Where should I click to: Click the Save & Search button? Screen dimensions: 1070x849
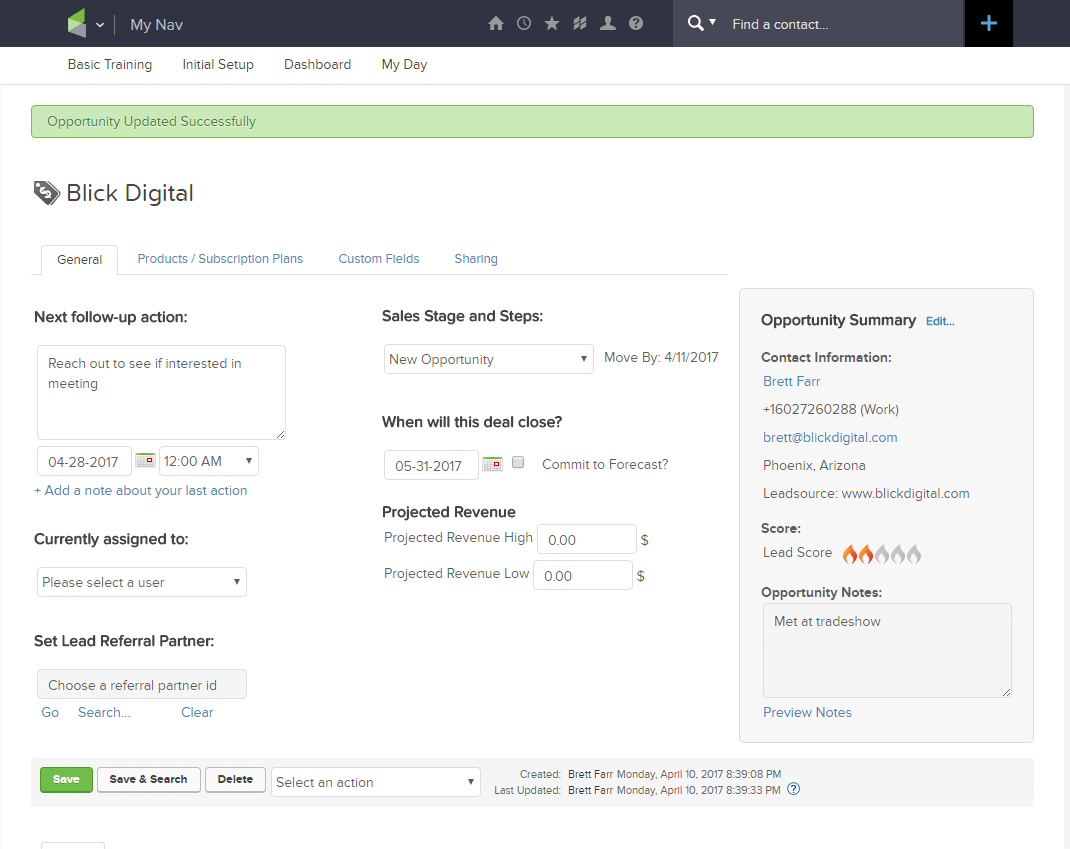pyautogui.click(x=149, y=779)
